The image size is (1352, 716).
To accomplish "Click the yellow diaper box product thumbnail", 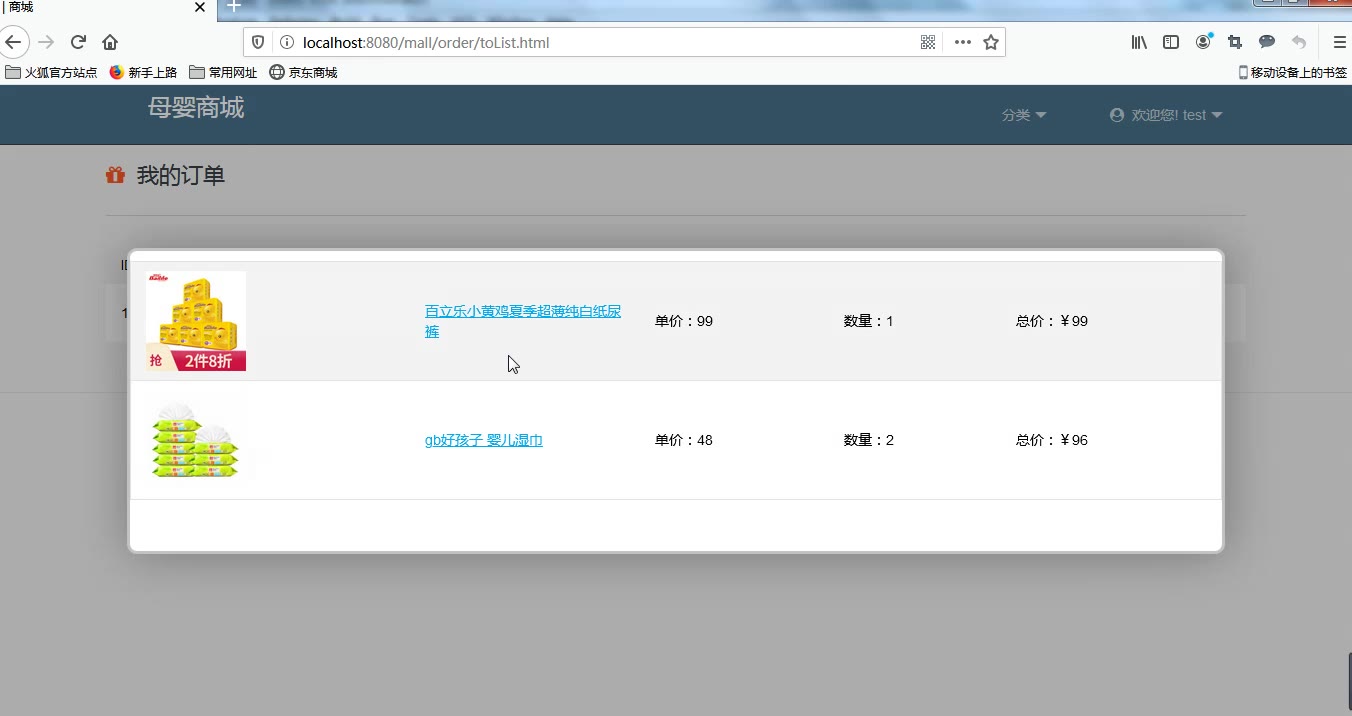I will point(196,321).
